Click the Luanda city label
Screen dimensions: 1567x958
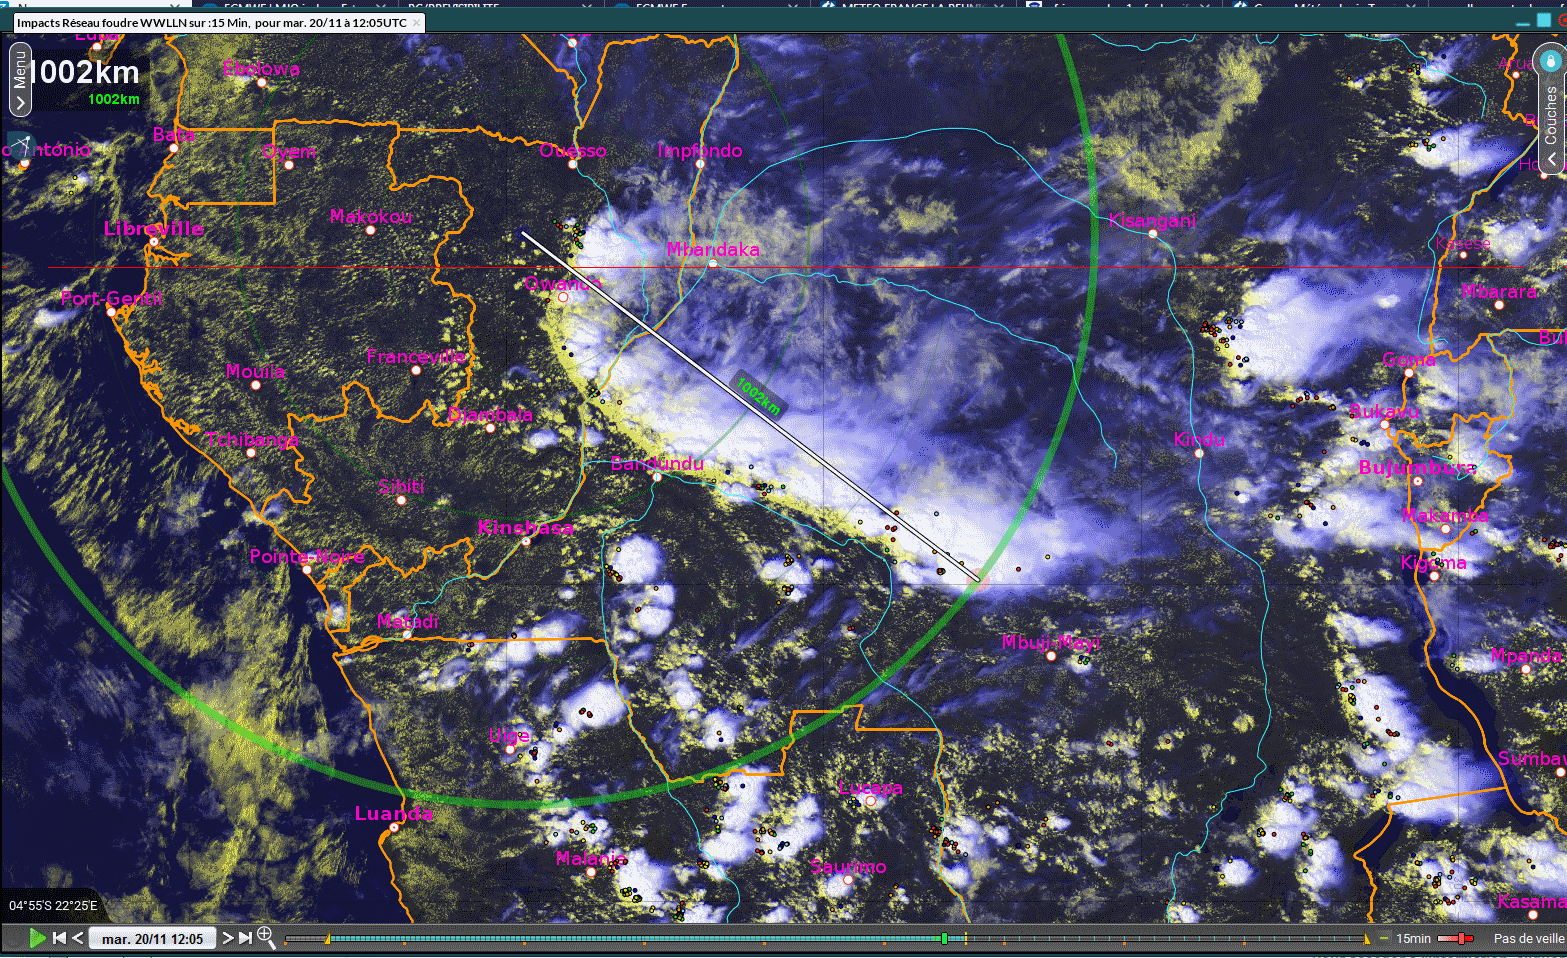[x=394, y=813]
